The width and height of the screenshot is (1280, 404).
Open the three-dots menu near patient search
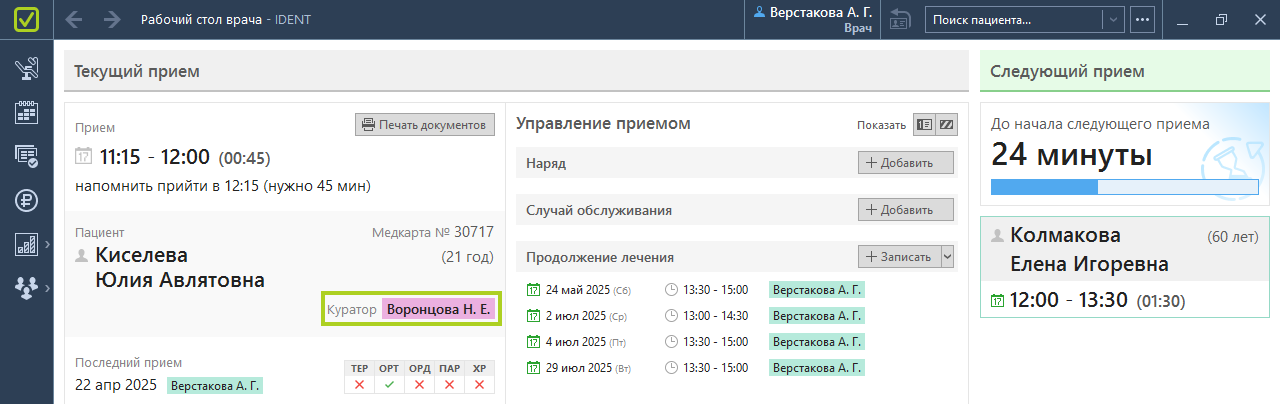click(1143, 19)
